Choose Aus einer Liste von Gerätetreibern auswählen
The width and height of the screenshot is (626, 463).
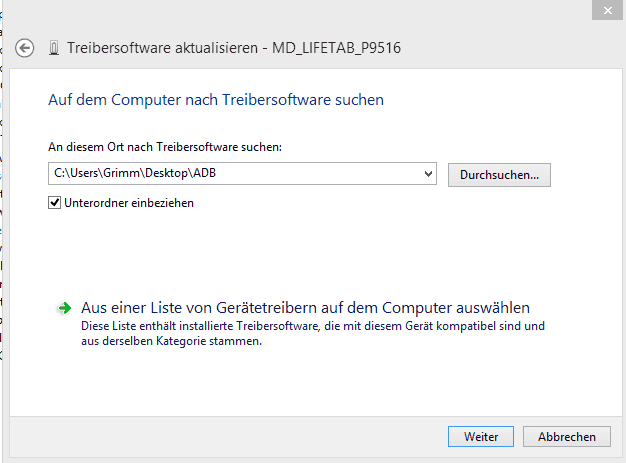click(x=305, y=308)
